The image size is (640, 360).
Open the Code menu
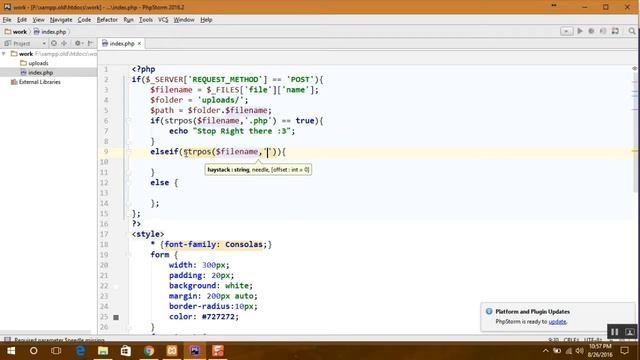coord(84,20)
